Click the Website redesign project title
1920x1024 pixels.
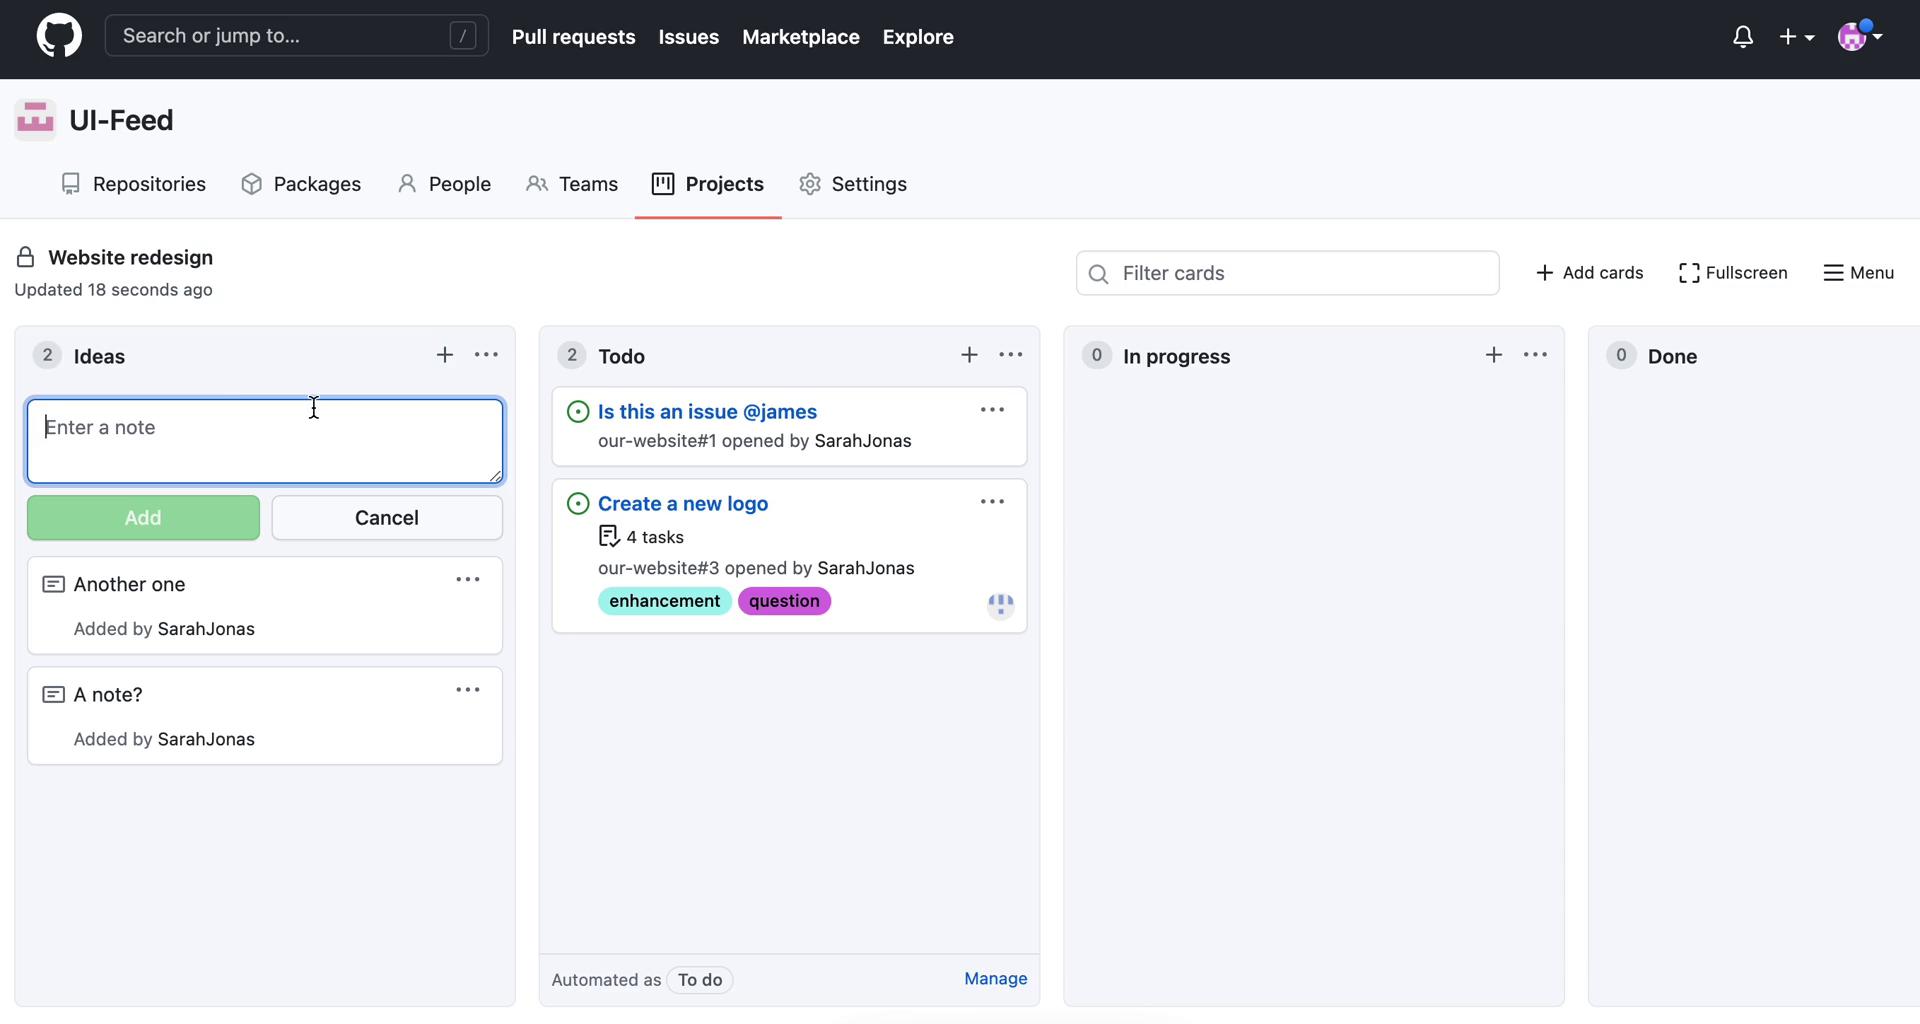(x=130, y=258)
